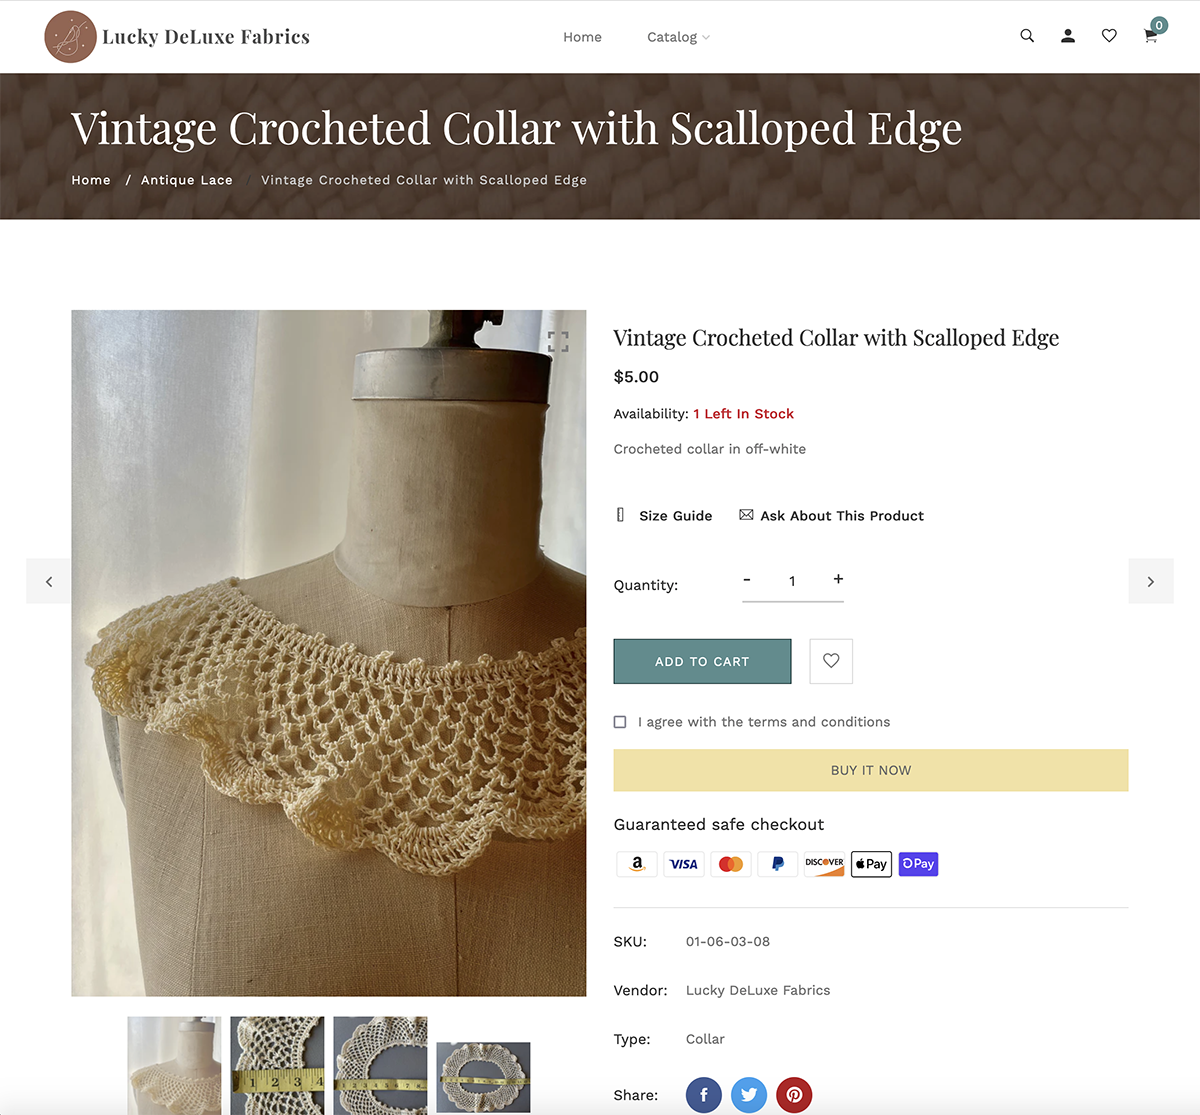Expand product image with fullscreen icon

[x=558, y=342]
